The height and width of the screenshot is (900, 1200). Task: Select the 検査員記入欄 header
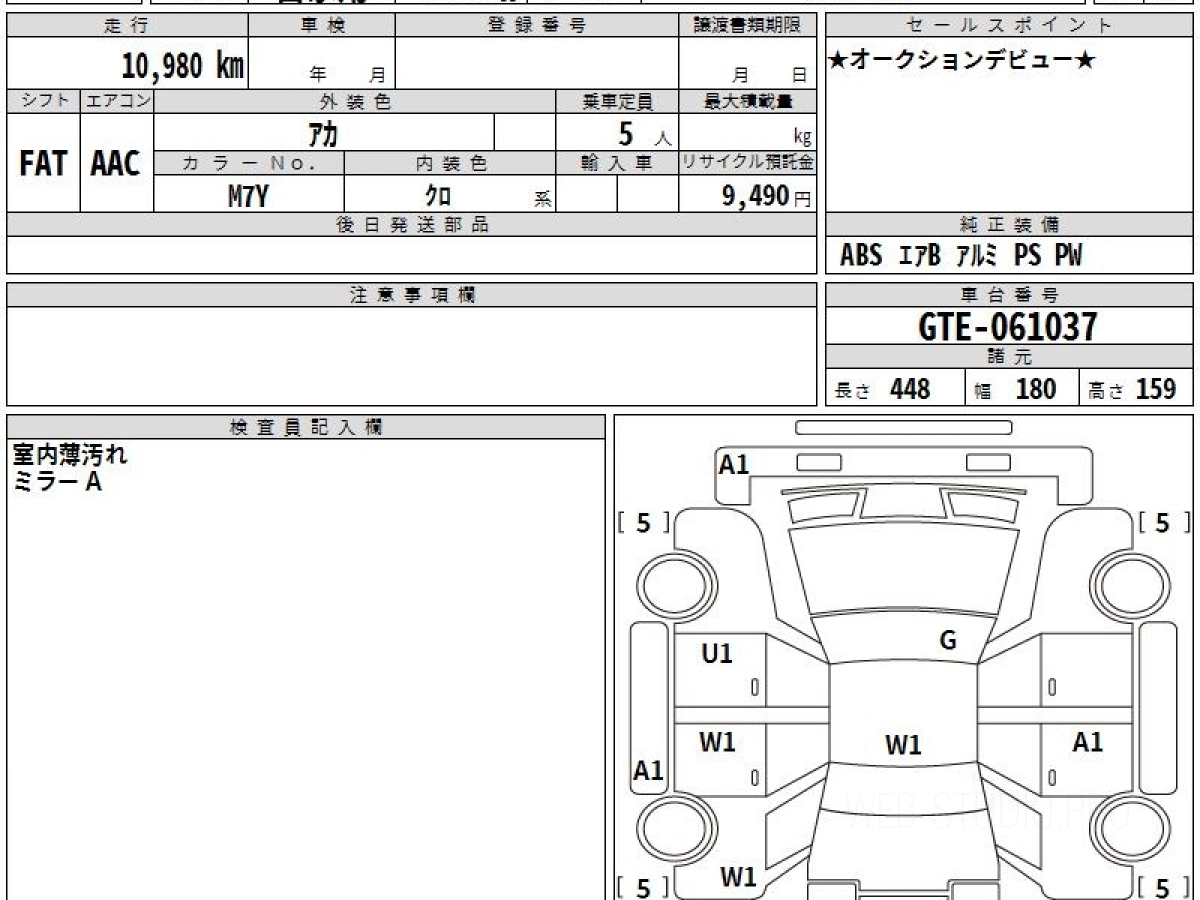click(x=305, y=427)
